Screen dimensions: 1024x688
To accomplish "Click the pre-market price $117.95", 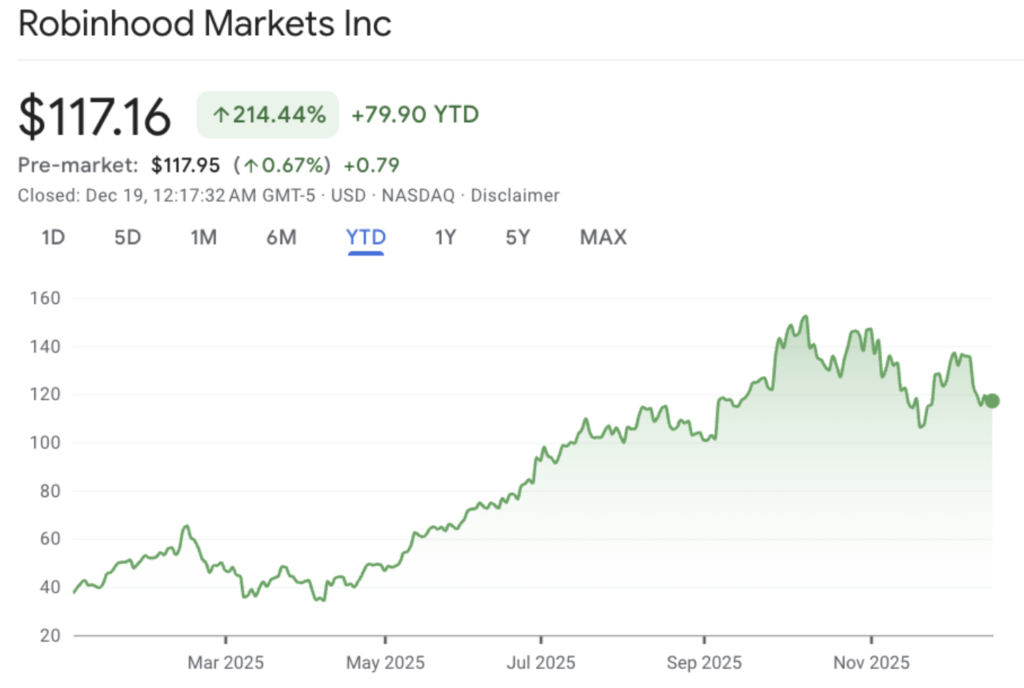I will point(185,165).
